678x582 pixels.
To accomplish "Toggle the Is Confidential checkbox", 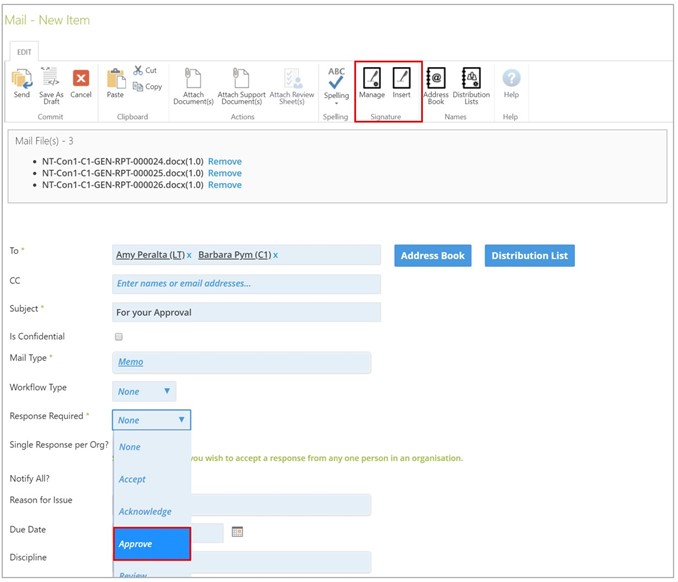I will tap(118, 336).
